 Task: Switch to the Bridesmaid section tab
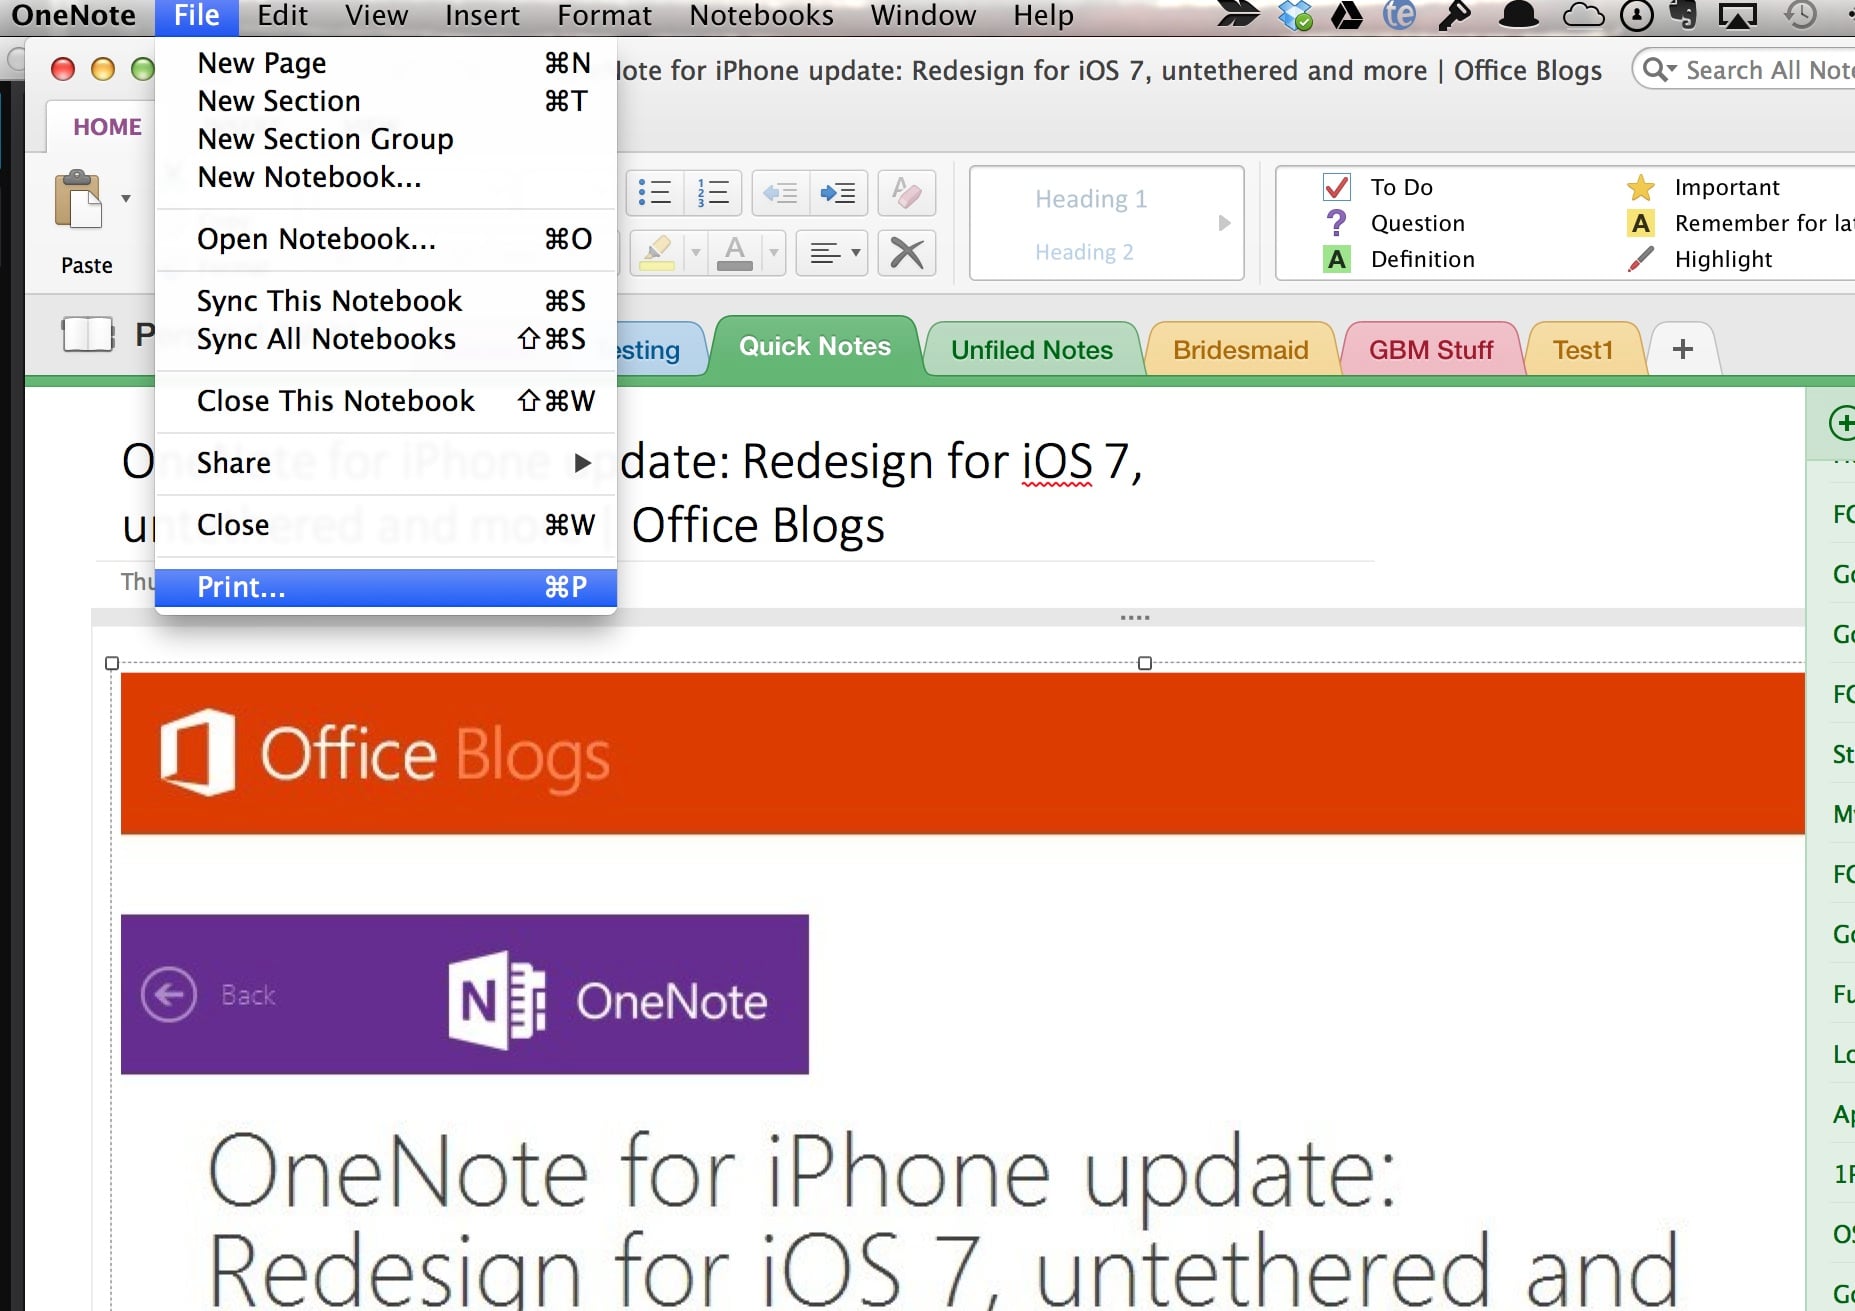1240,349
